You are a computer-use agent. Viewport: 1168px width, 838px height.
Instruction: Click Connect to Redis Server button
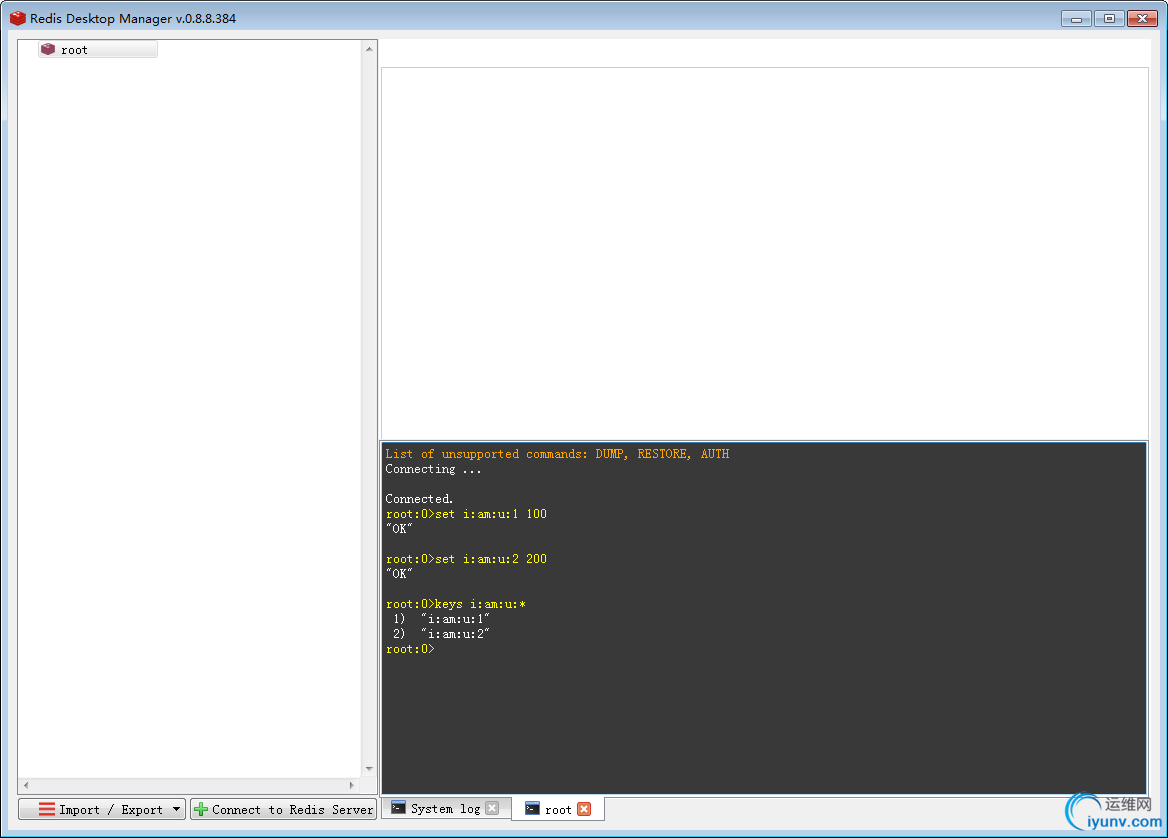pos(283,809)
